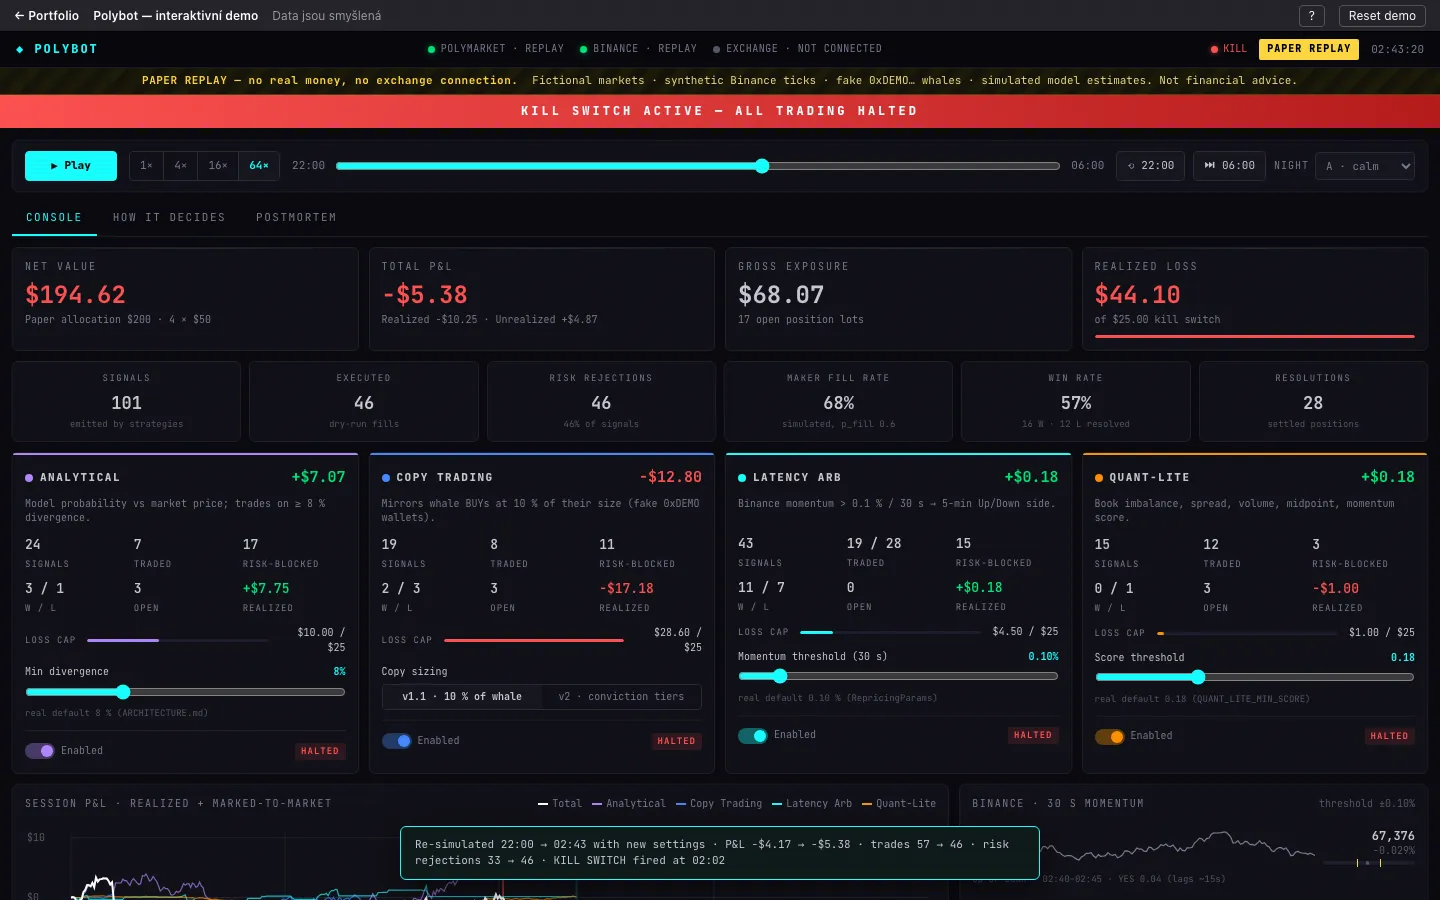Click the purple Analytical strategy dot

pyautogui.click(x=29, y=478)
